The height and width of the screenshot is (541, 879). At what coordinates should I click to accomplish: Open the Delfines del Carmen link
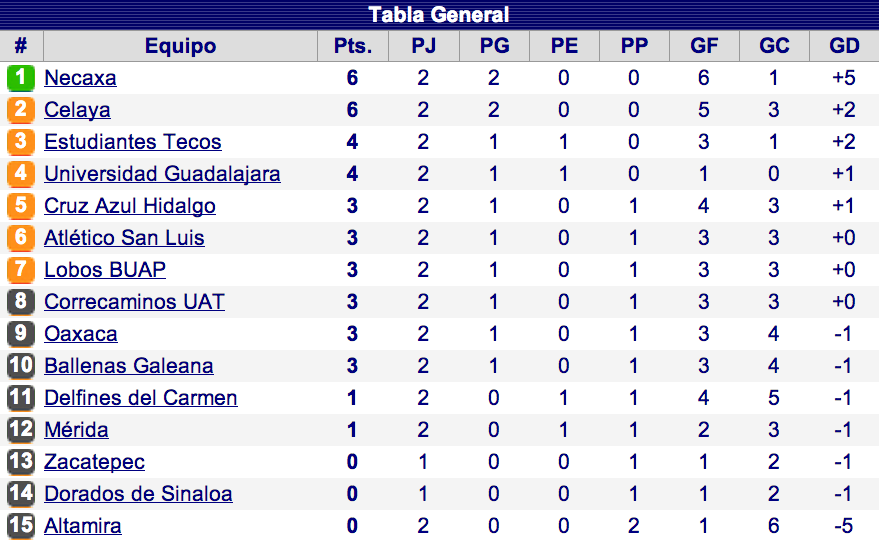coord(141,398)
